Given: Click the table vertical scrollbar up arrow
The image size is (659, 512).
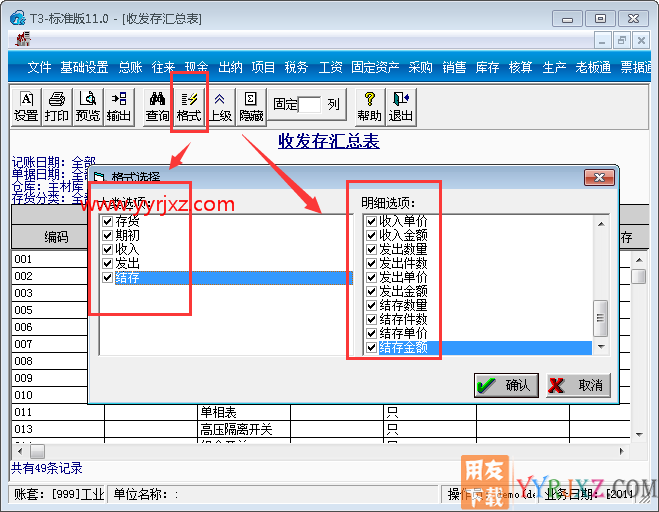Looking at the screenshot, I should (x=639, y=260).
